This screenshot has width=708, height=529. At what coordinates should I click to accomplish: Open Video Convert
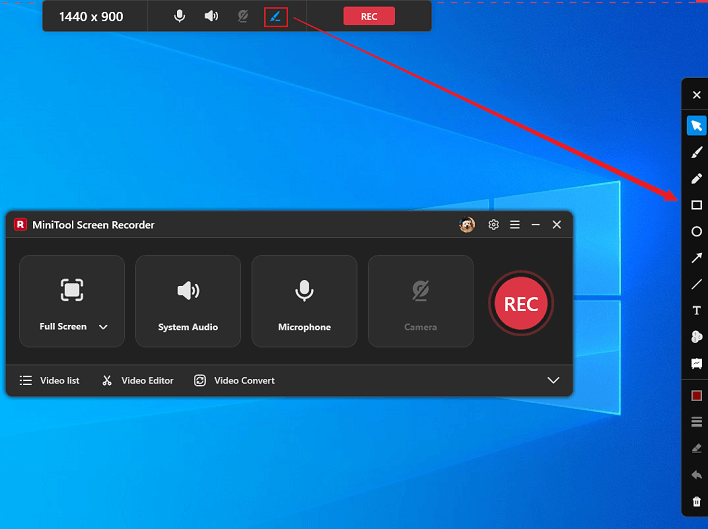pos(234,381)
